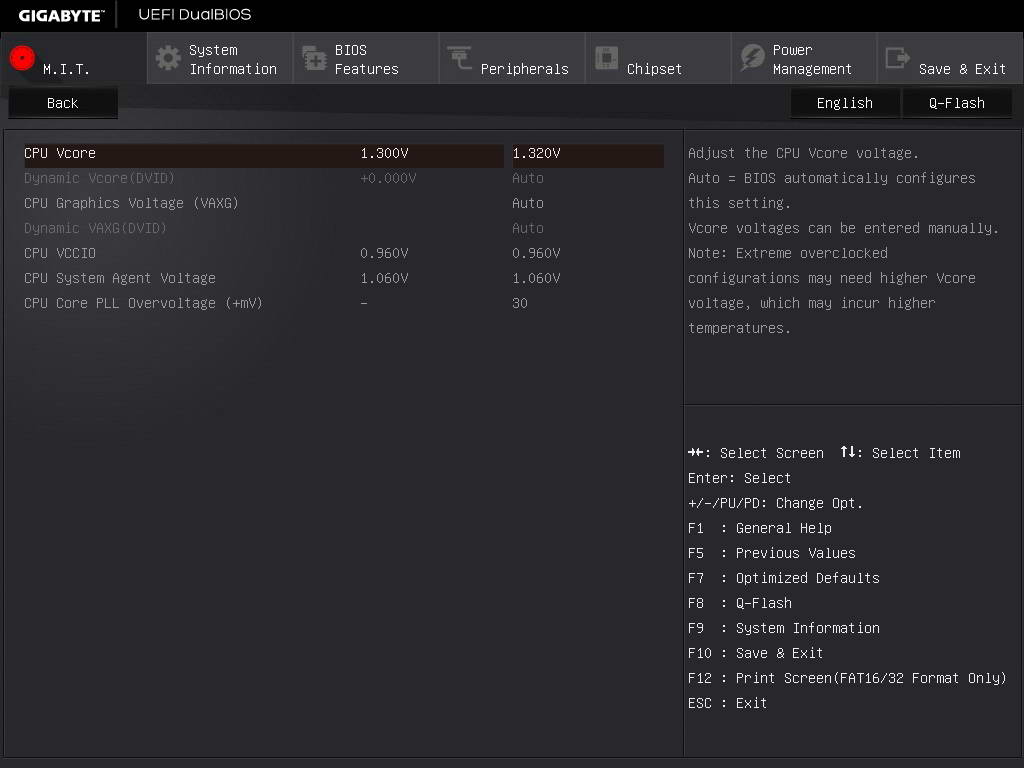Go back with the Back button
The height and width of the screenshot is (768, 1024).
tap(63, 103)
